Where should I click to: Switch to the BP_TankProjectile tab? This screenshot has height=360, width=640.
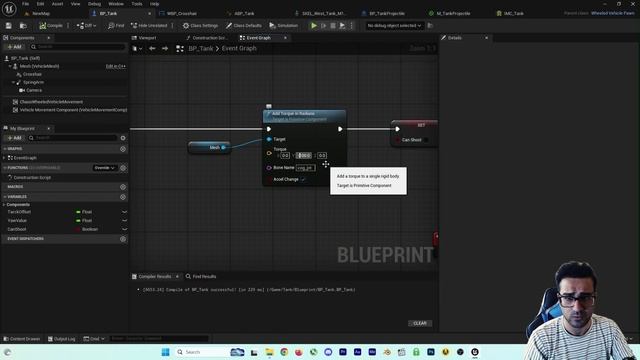coord(387,13)
